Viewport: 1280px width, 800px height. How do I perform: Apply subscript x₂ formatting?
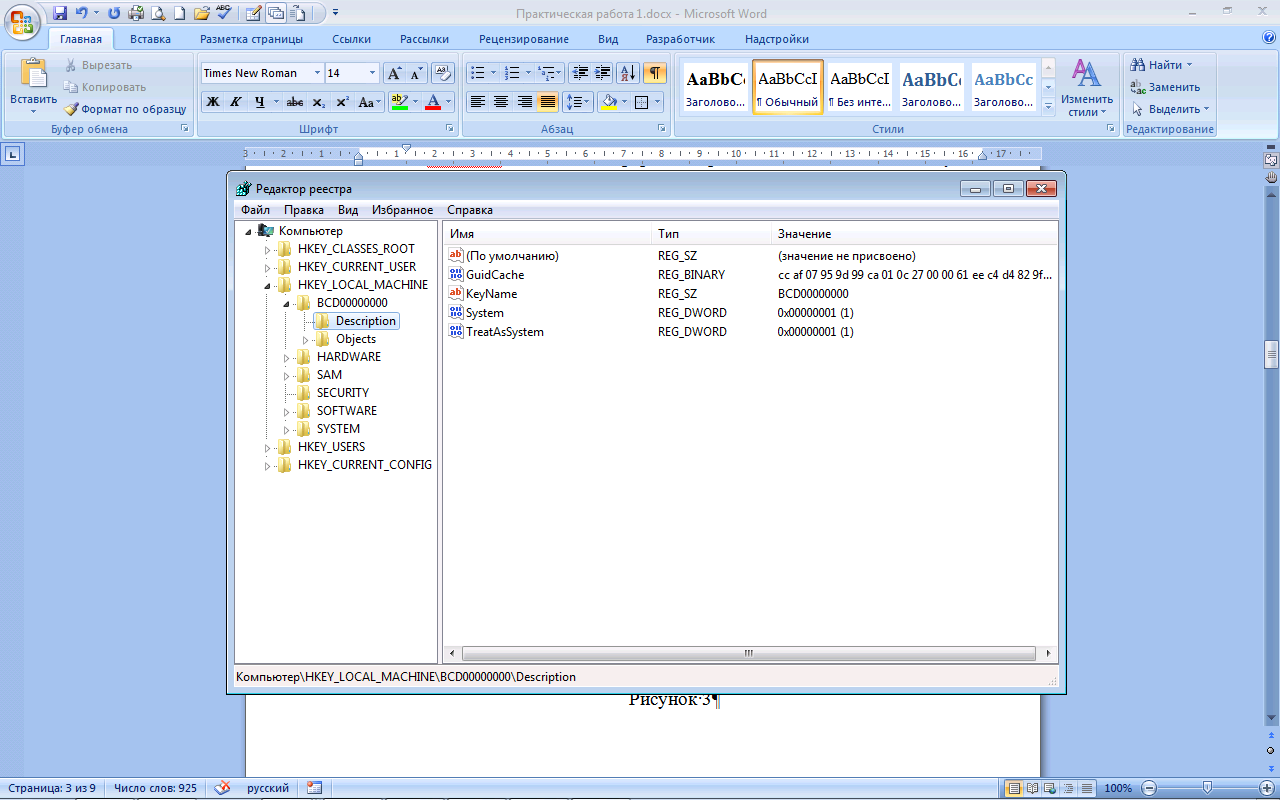318,102
